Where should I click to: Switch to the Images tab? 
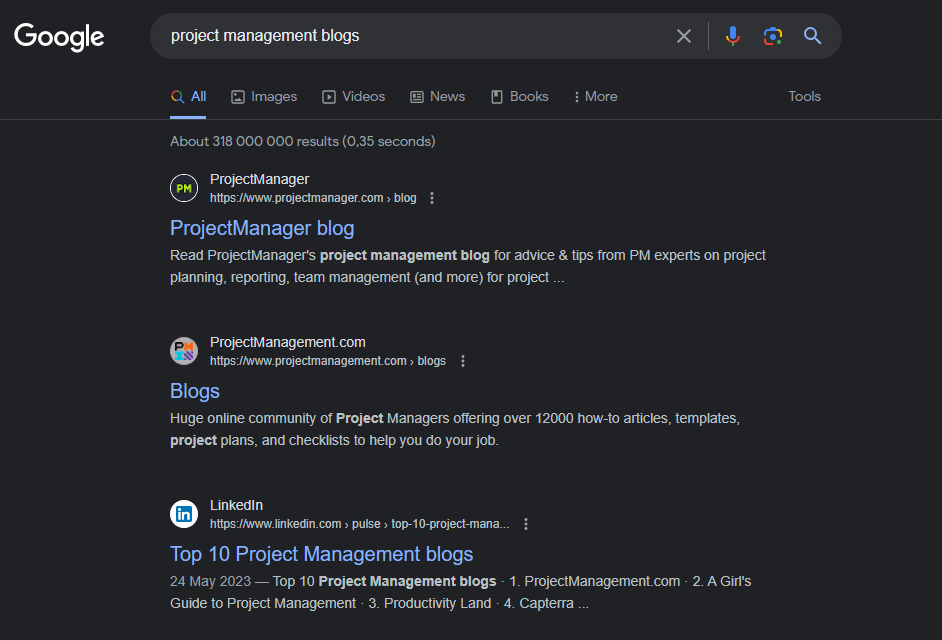(x=263, y=96)
